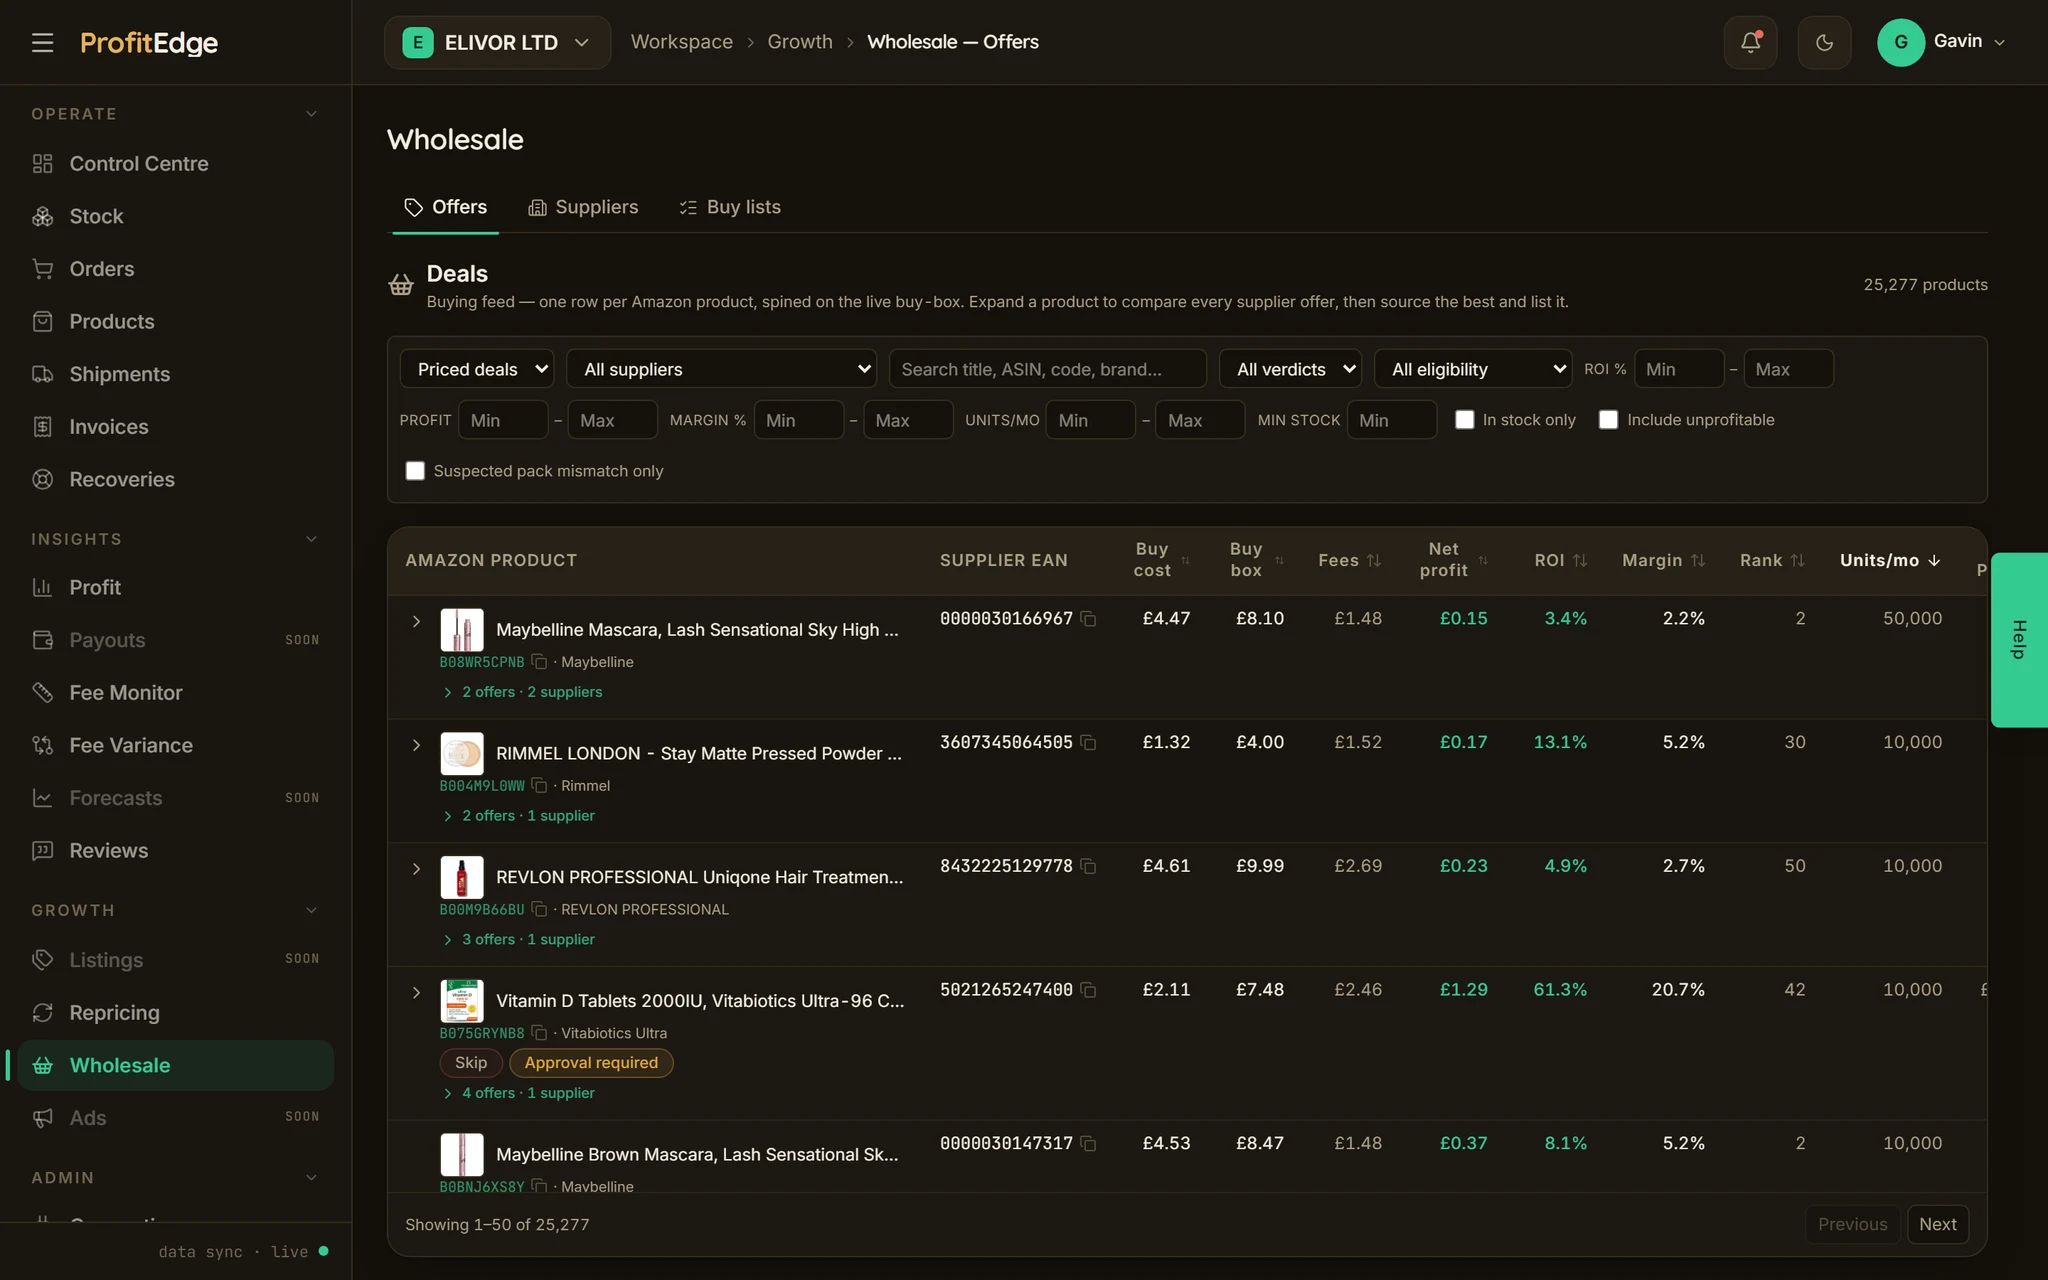
Task: Switch to the Offers tab
Action: [x=445, y=207]
